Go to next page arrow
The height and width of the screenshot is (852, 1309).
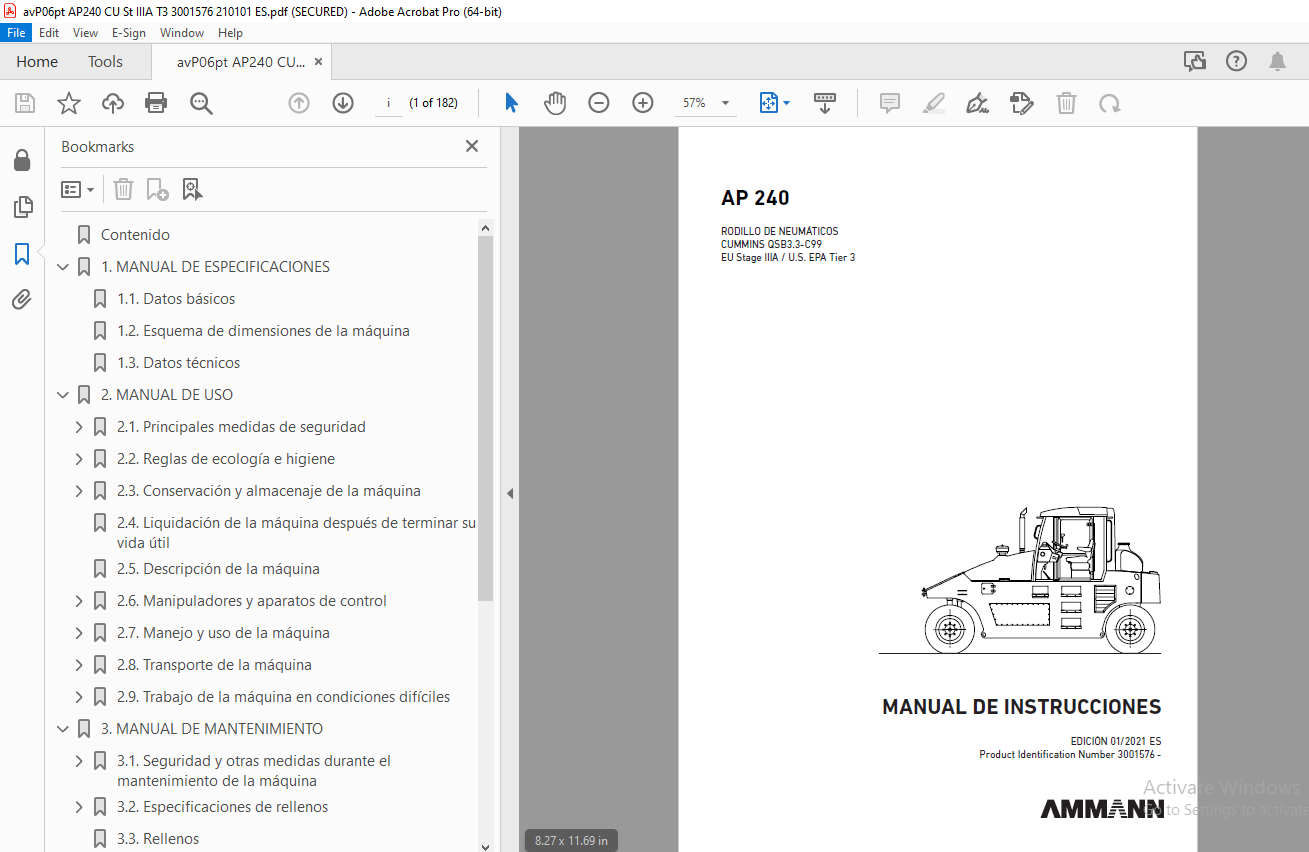[x=343, y=103]
